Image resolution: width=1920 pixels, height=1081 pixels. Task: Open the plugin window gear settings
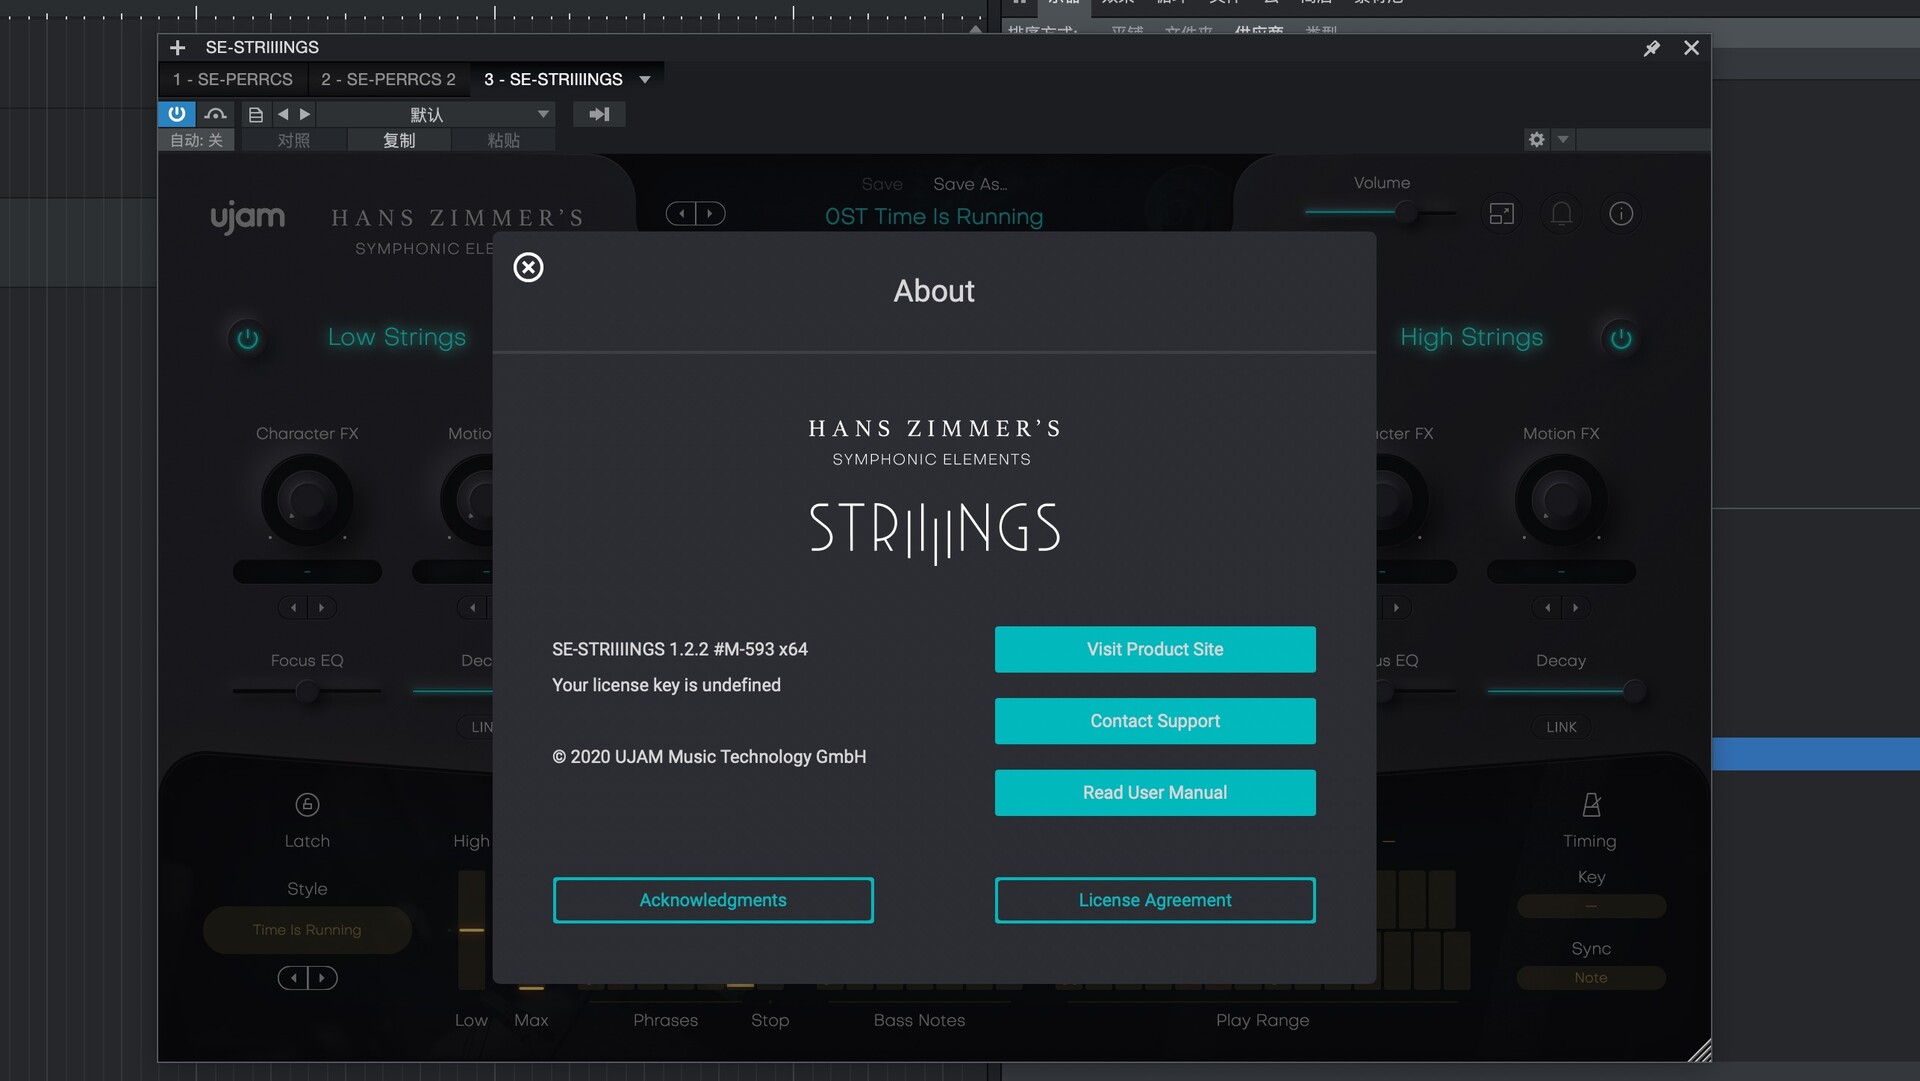click(x=1537, y=139)
